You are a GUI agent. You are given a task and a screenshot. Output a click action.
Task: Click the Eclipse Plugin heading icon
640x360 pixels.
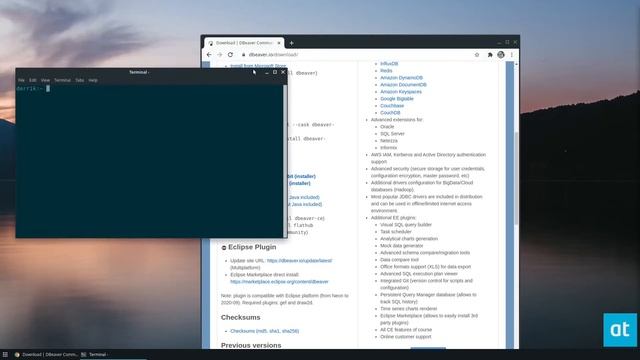224,248
